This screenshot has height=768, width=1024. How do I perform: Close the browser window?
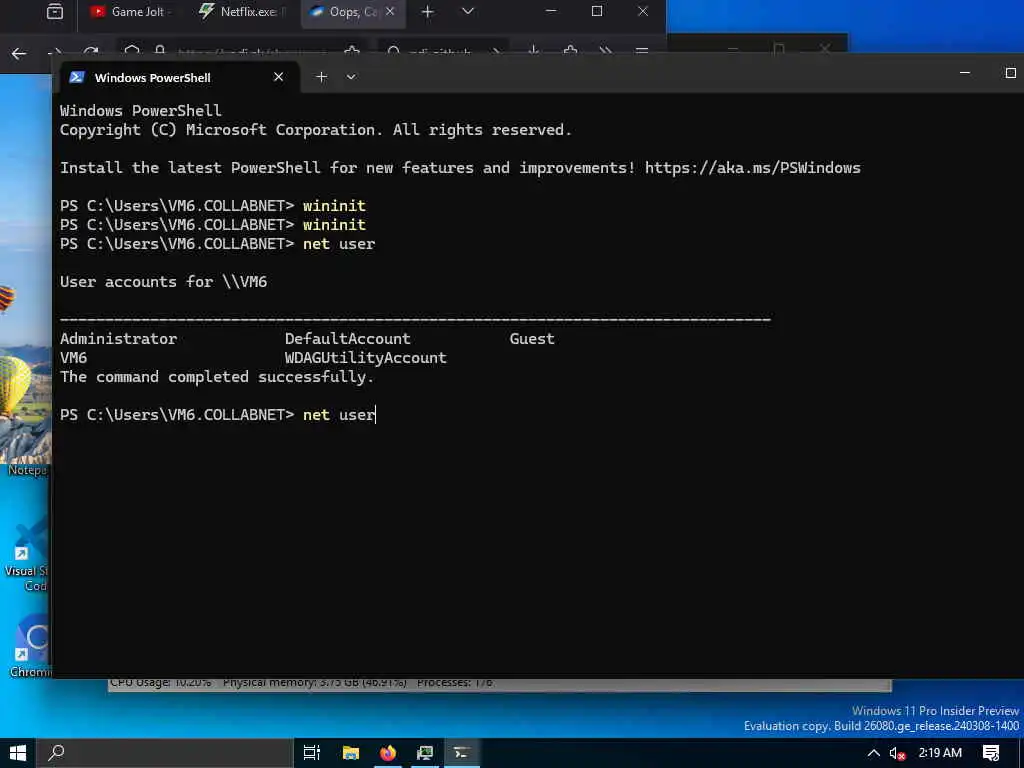coord(643,11)
